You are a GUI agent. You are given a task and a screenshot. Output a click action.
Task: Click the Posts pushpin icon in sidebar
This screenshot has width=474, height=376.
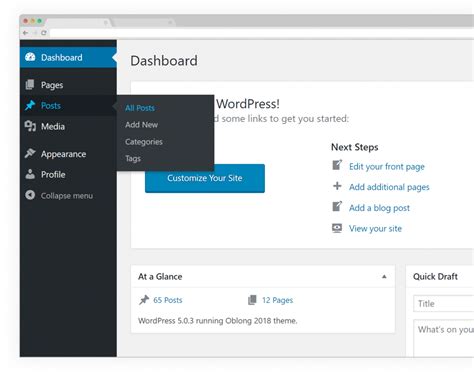tap(30, 105)
